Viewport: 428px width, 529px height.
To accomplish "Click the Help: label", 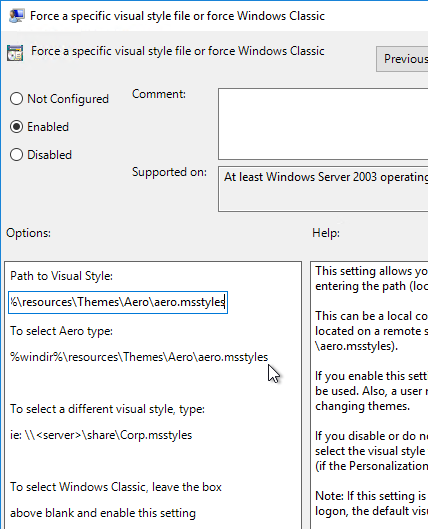I will click(x=326, y=233).
